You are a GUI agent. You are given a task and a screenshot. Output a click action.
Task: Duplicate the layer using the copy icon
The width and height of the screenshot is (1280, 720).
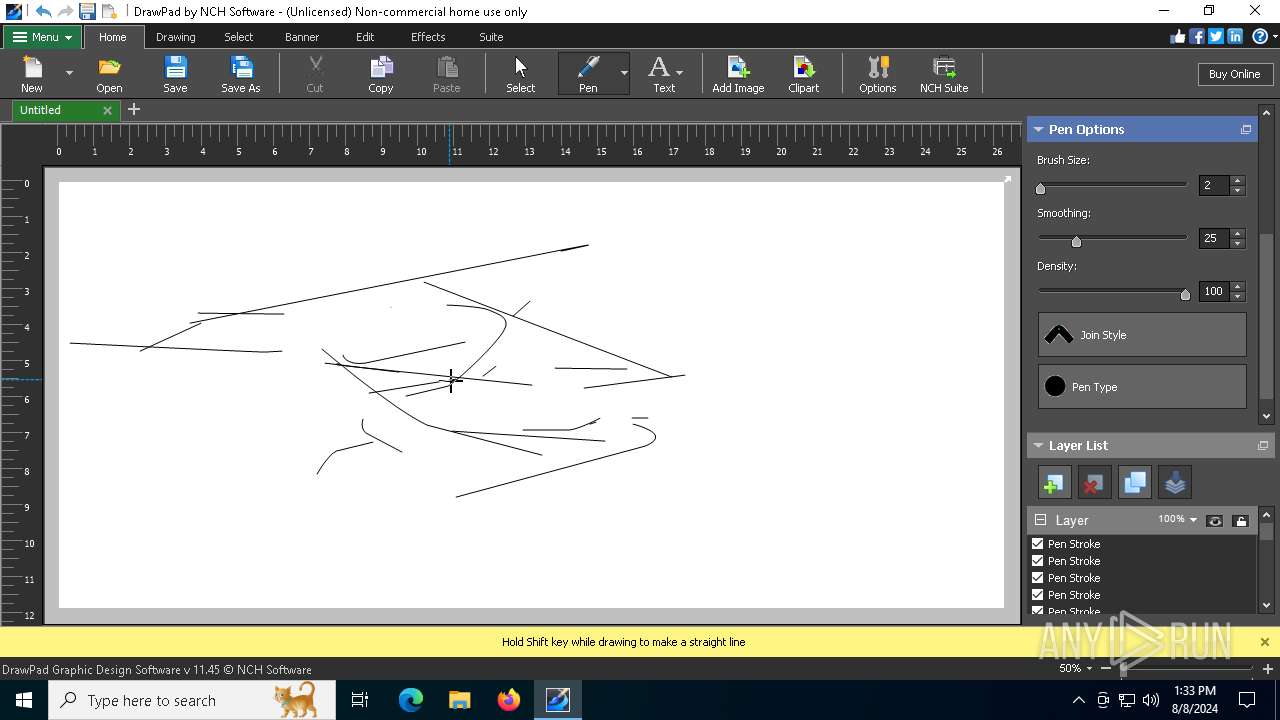1135,482
